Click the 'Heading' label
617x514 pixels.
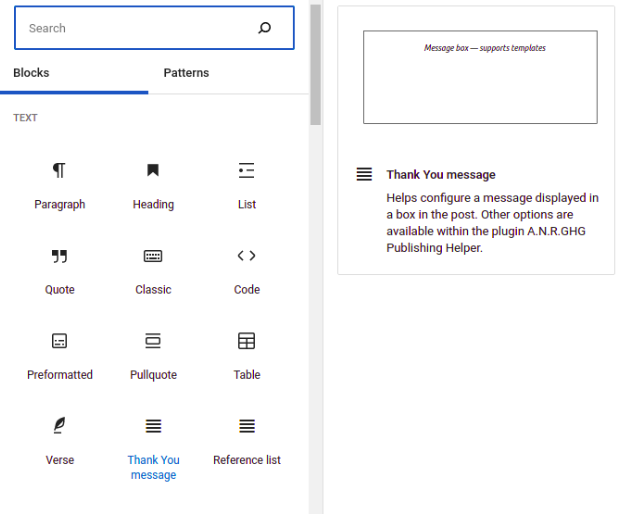pos(153,205)
